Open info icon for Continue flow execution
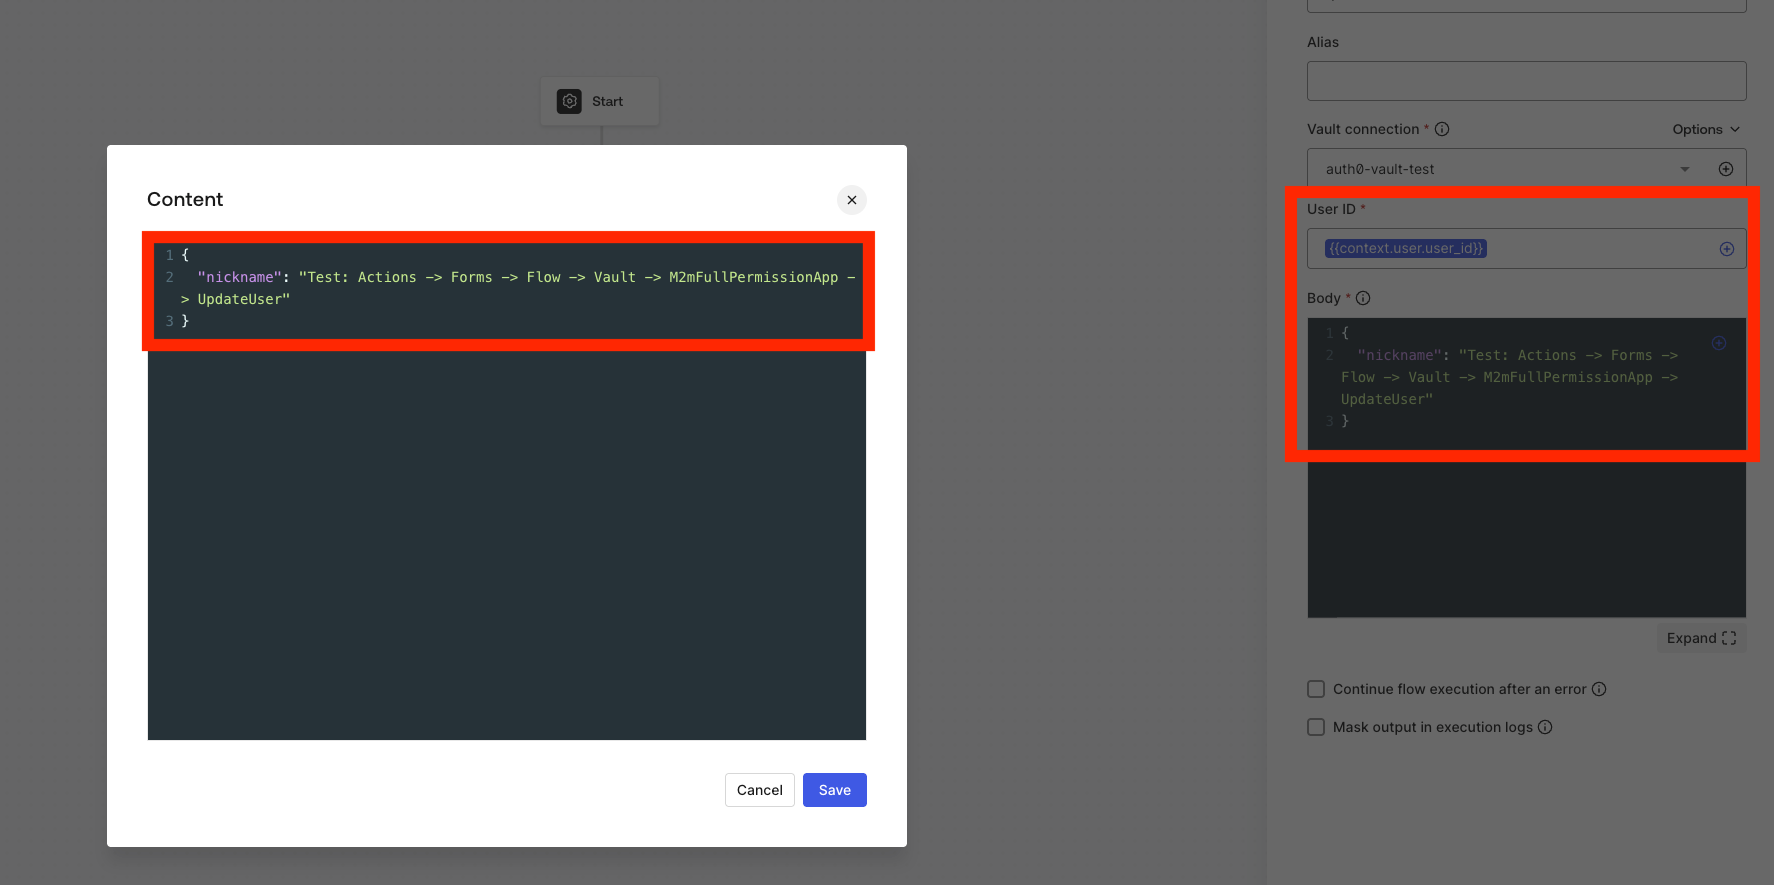 [x=1599, y=689]
